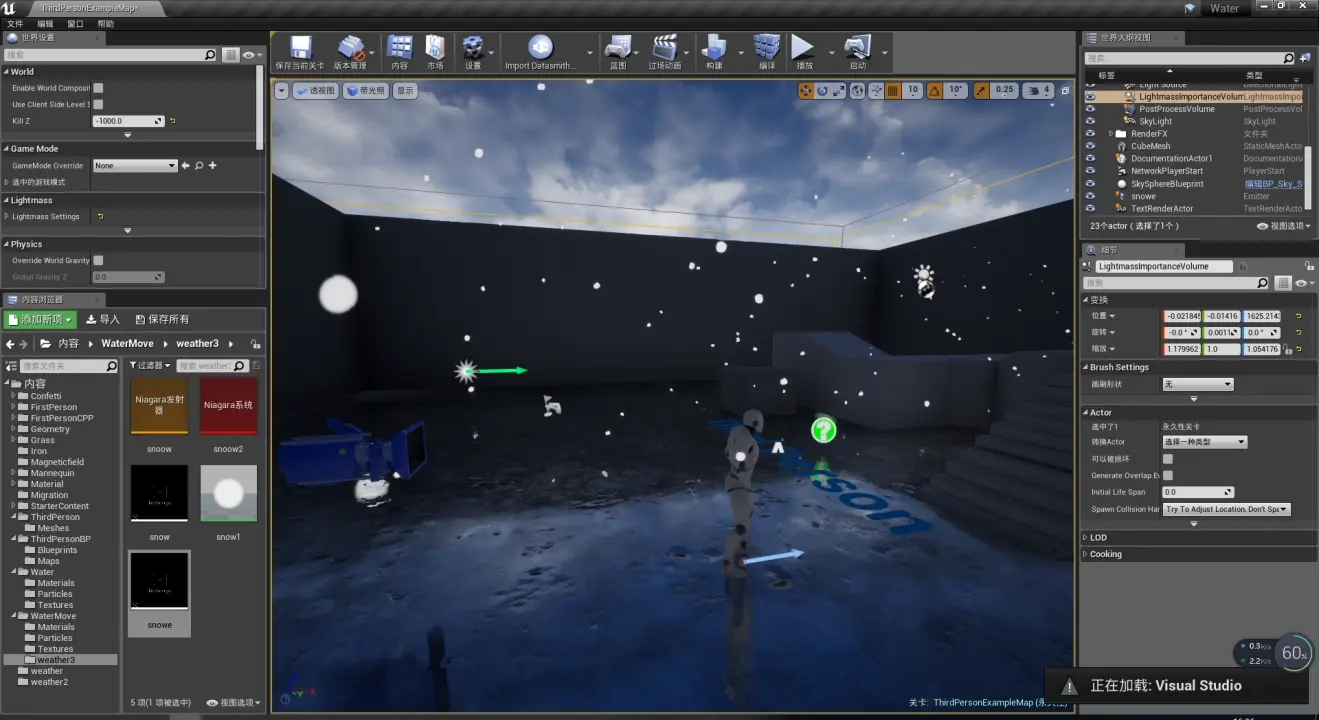Open the 编辑 (Edit) menu
Viewport: 1319px width, 720px height.
[x=46, y=23]
